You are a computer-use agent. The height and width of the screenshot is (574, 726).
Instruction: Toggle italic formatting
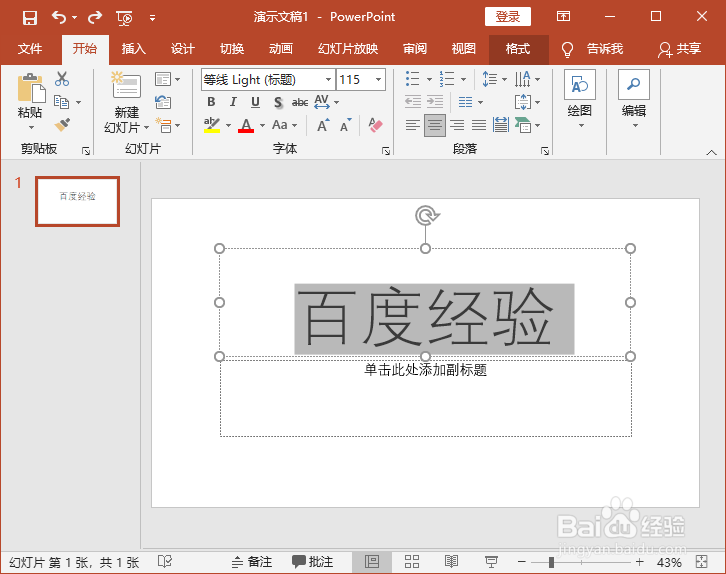click(233, 102)
